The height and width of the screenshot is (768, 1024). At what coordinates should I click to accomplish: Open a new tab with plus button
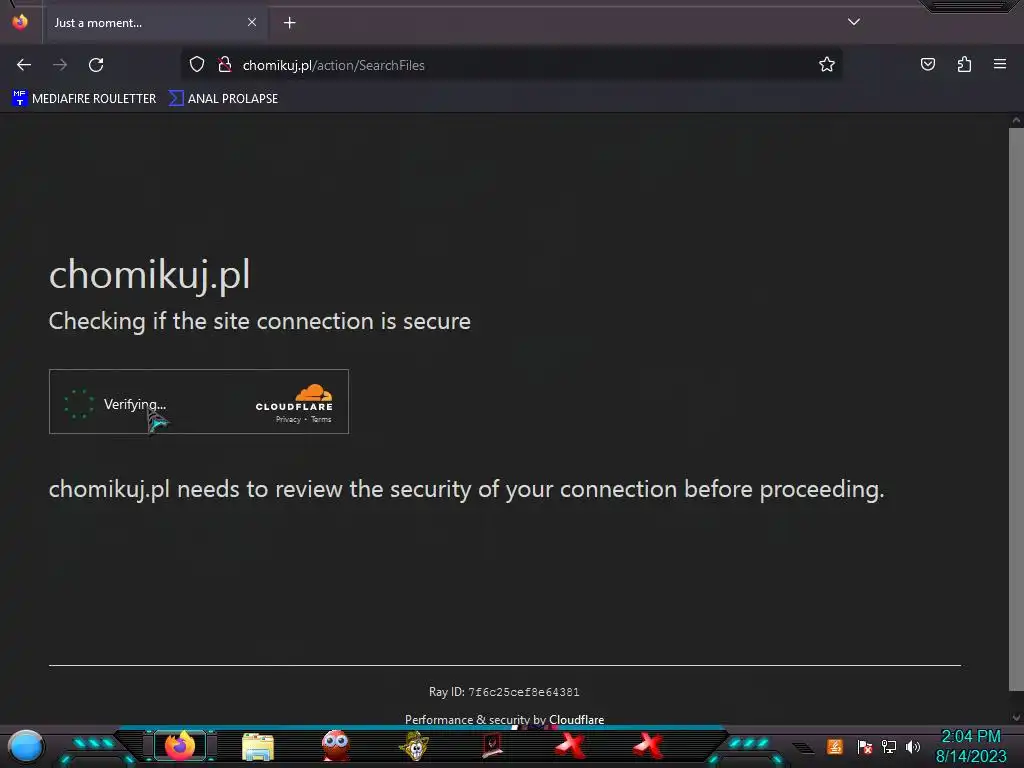click(289, 23)
